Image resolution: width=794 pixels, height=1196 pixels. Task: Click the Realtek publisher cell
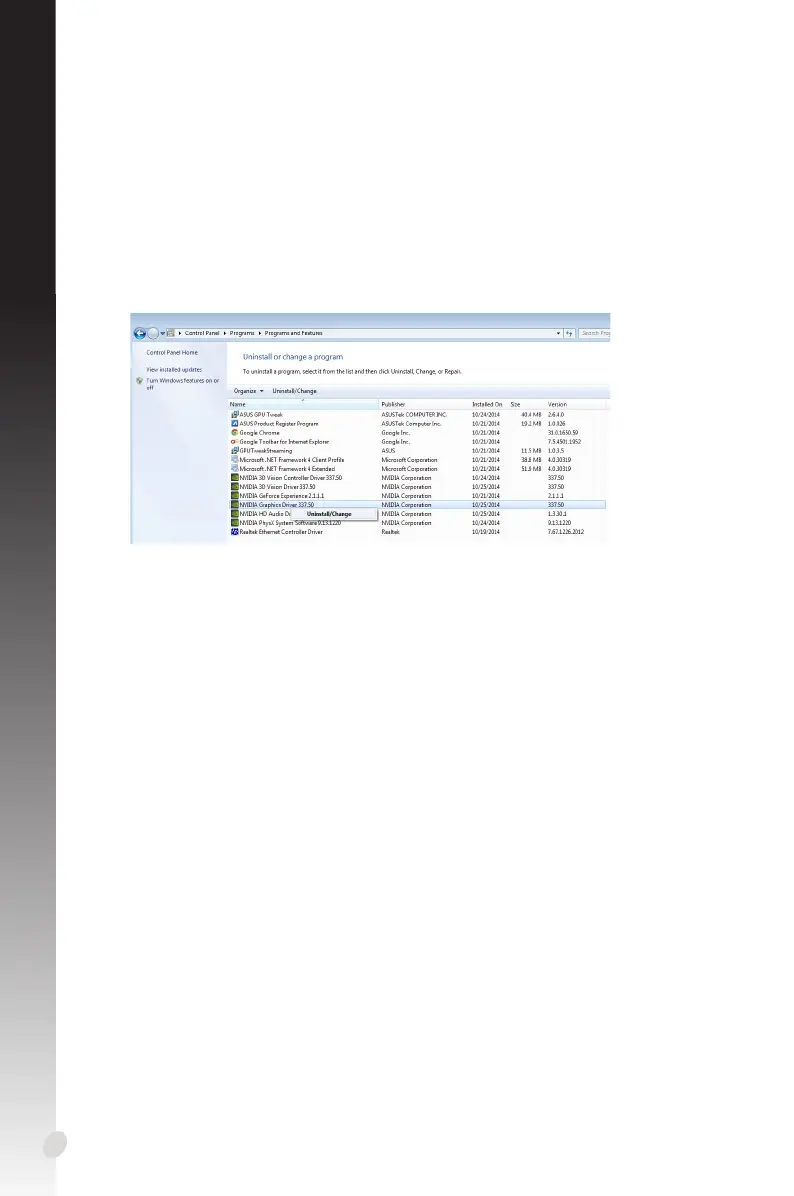[391, 532]
